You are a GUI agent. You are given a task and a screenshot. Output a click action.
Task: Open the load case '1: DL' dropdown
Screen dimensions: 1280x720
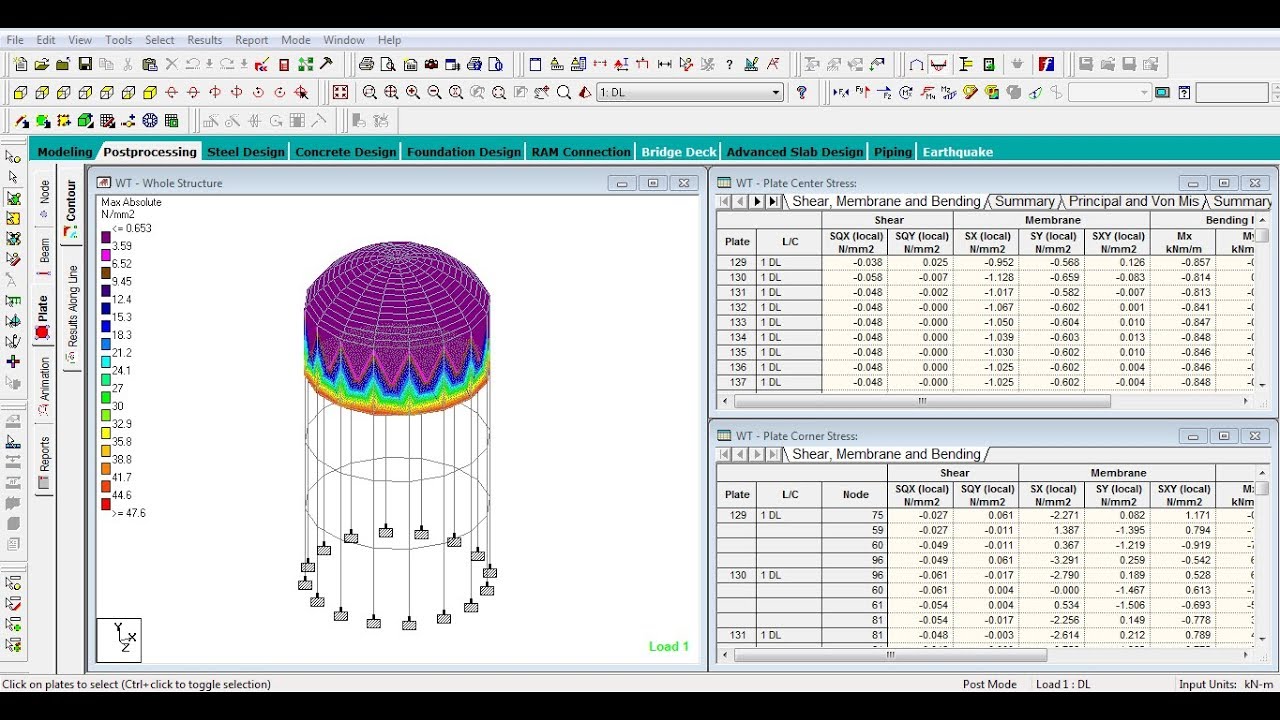(x=689, y=92)
